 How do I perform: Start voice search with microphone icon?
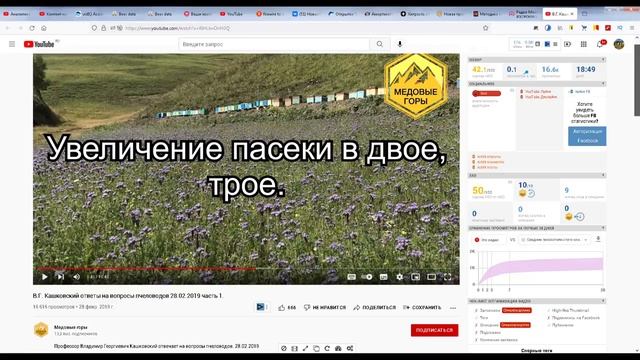pyautogui.click(x=400, y=44)
